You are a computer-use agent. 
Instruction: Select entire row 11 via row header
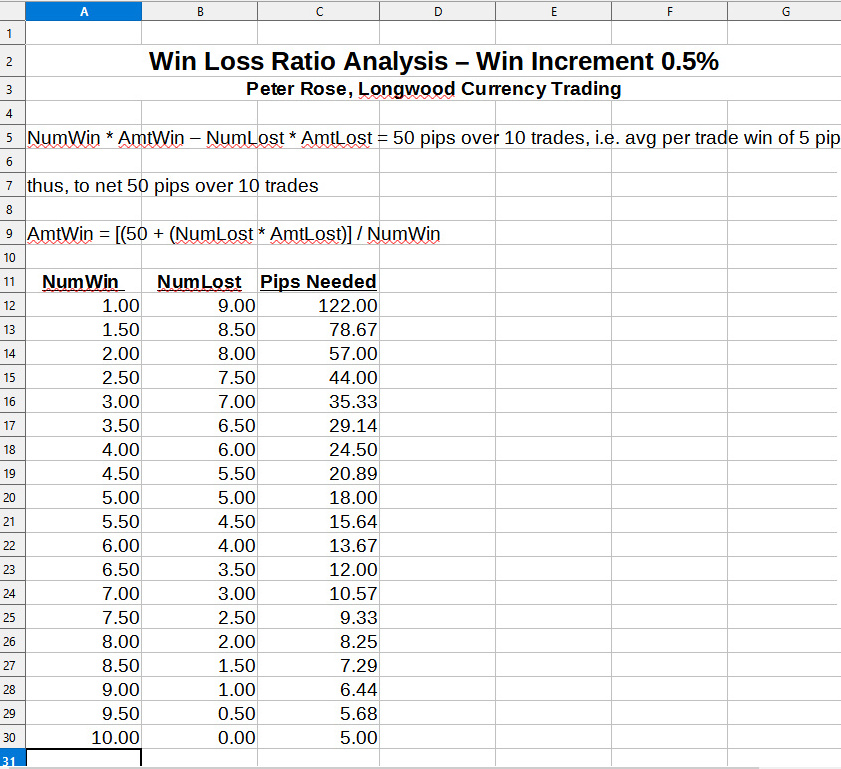[11, 282]
